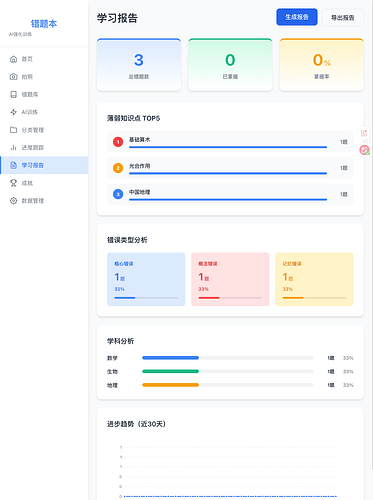Click the 错题本 logo title

pyautogui.click(x=44, y=24)
